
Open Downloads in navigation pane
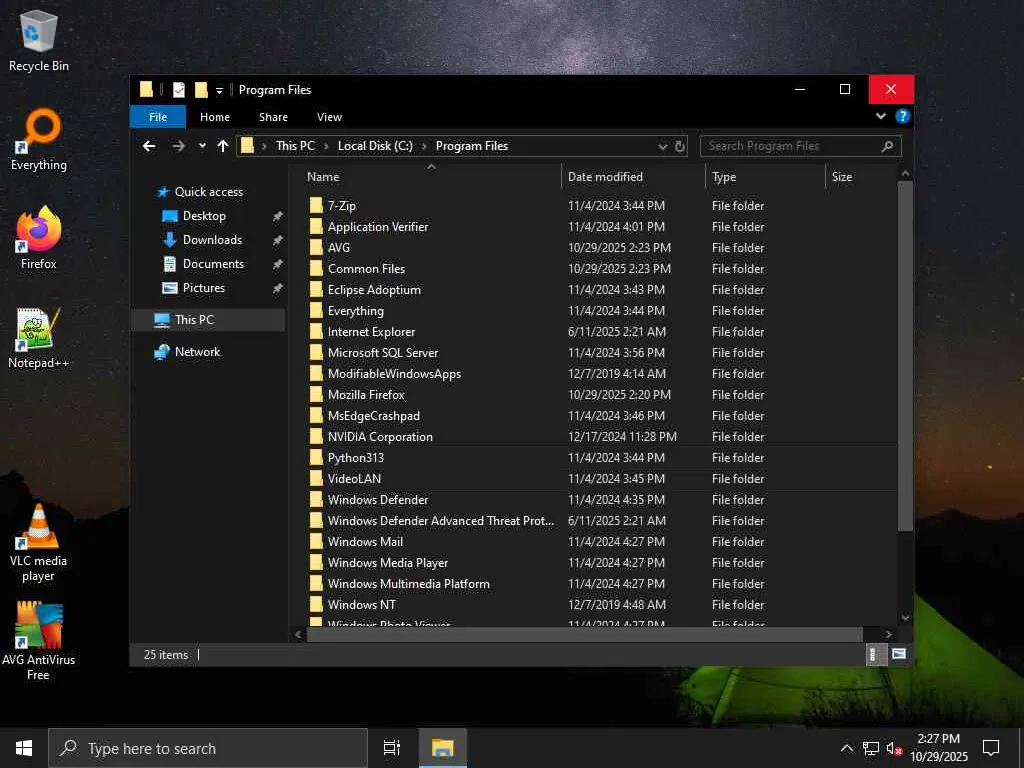tap(212, 240)
